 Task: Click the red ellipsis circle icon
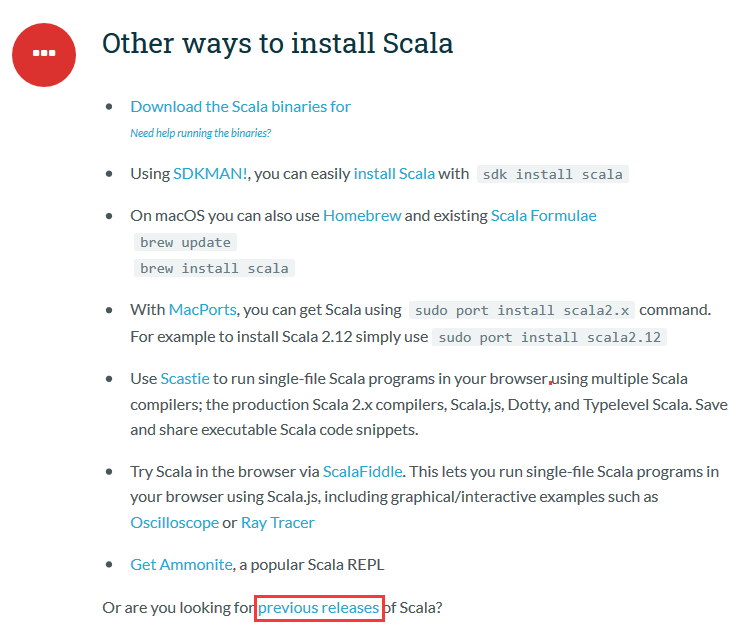coord(44,52)
